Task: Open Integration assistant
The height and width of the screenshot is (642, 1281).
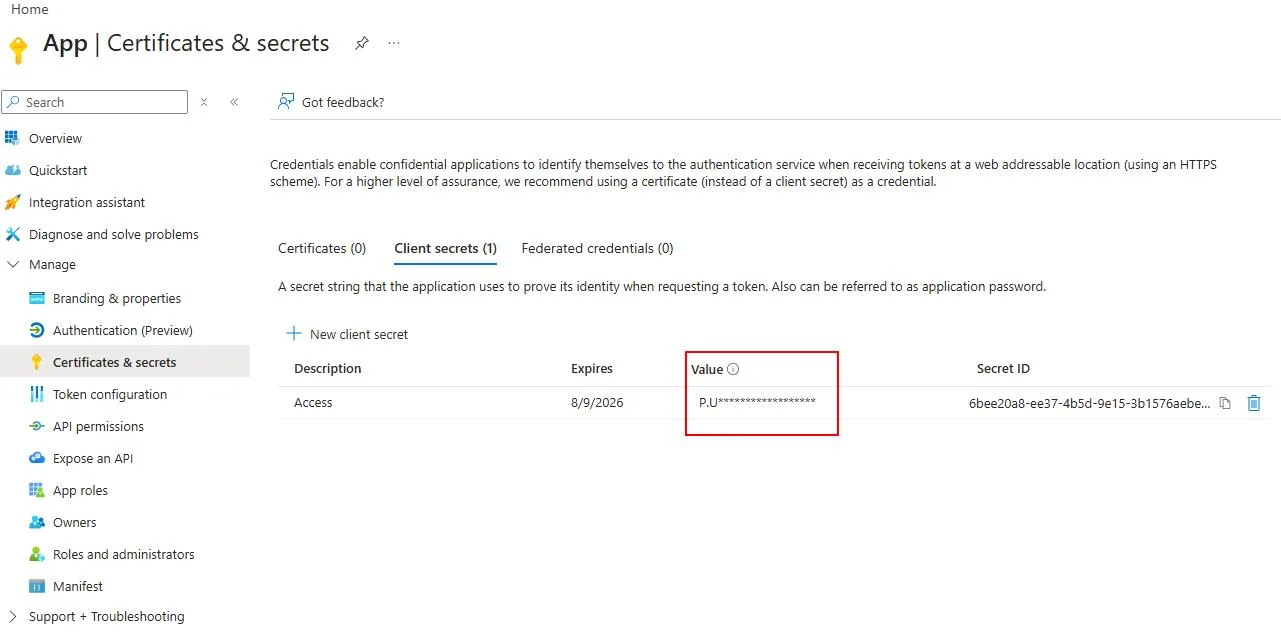Action: (87, 202)
